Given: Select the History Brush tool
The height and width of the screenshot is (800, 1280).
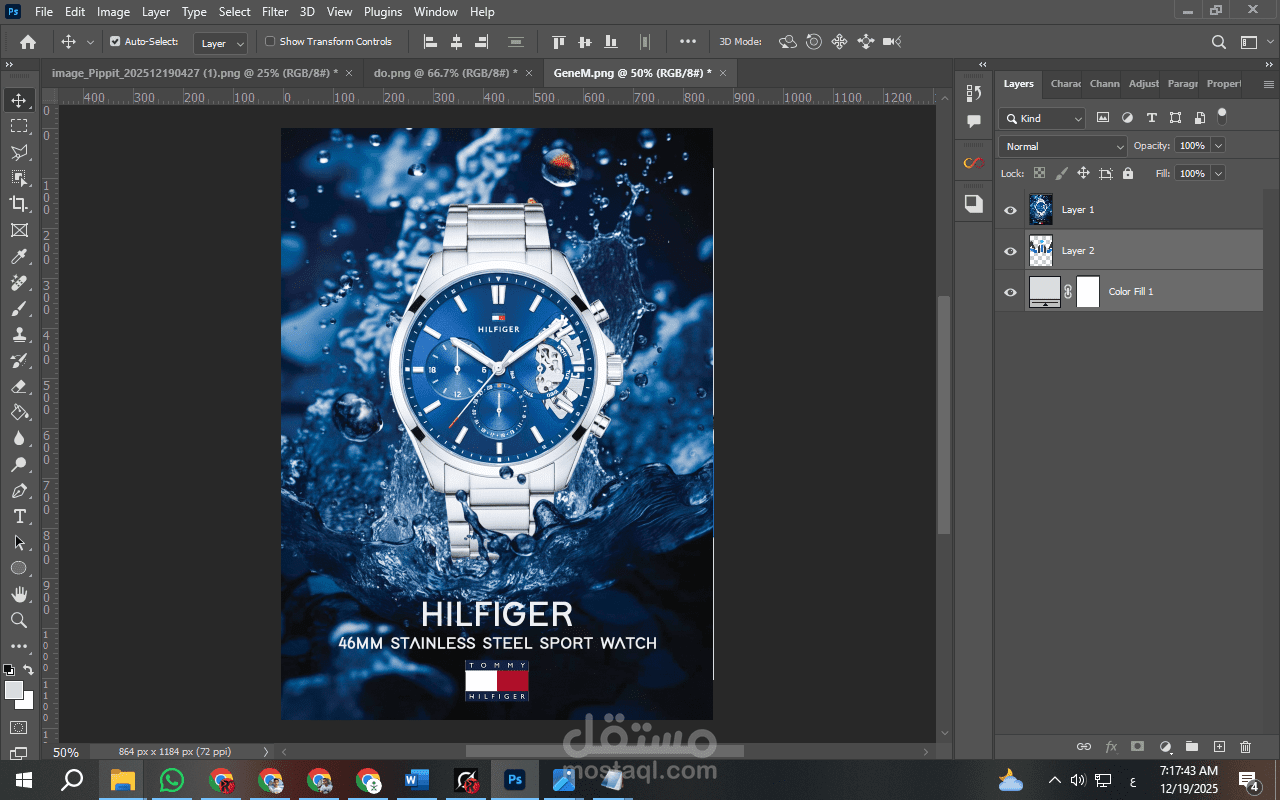Looking at the screenshot, I should click(x=19, y=361).
